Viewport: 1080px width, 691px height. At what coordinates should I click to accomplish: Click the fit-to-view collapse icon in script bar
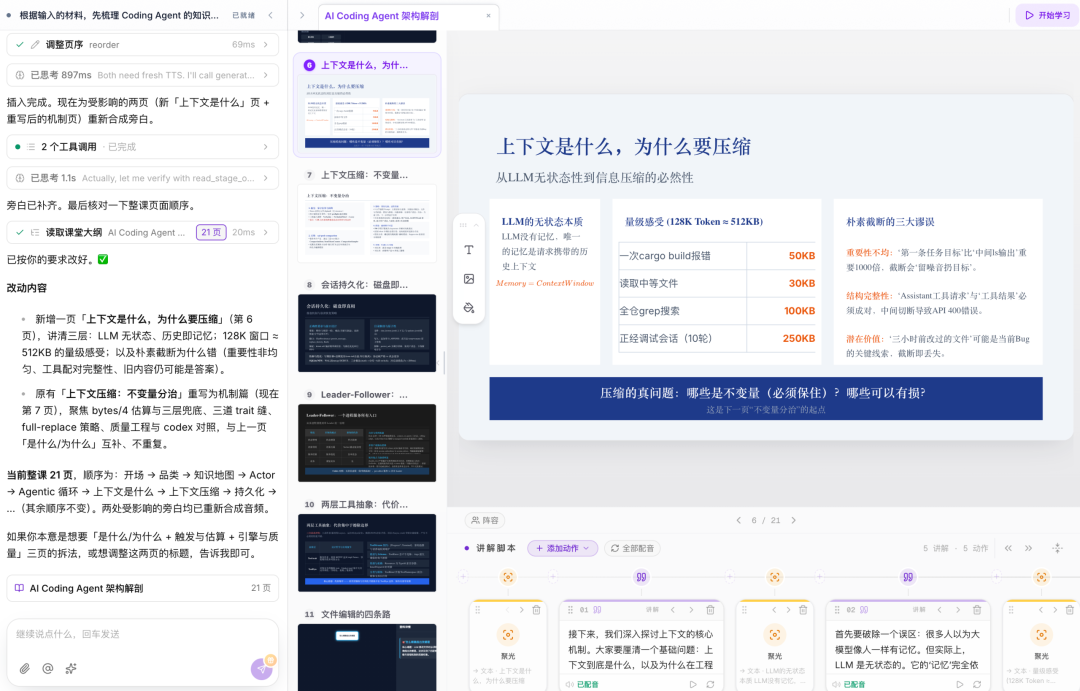coord(1058,548)
